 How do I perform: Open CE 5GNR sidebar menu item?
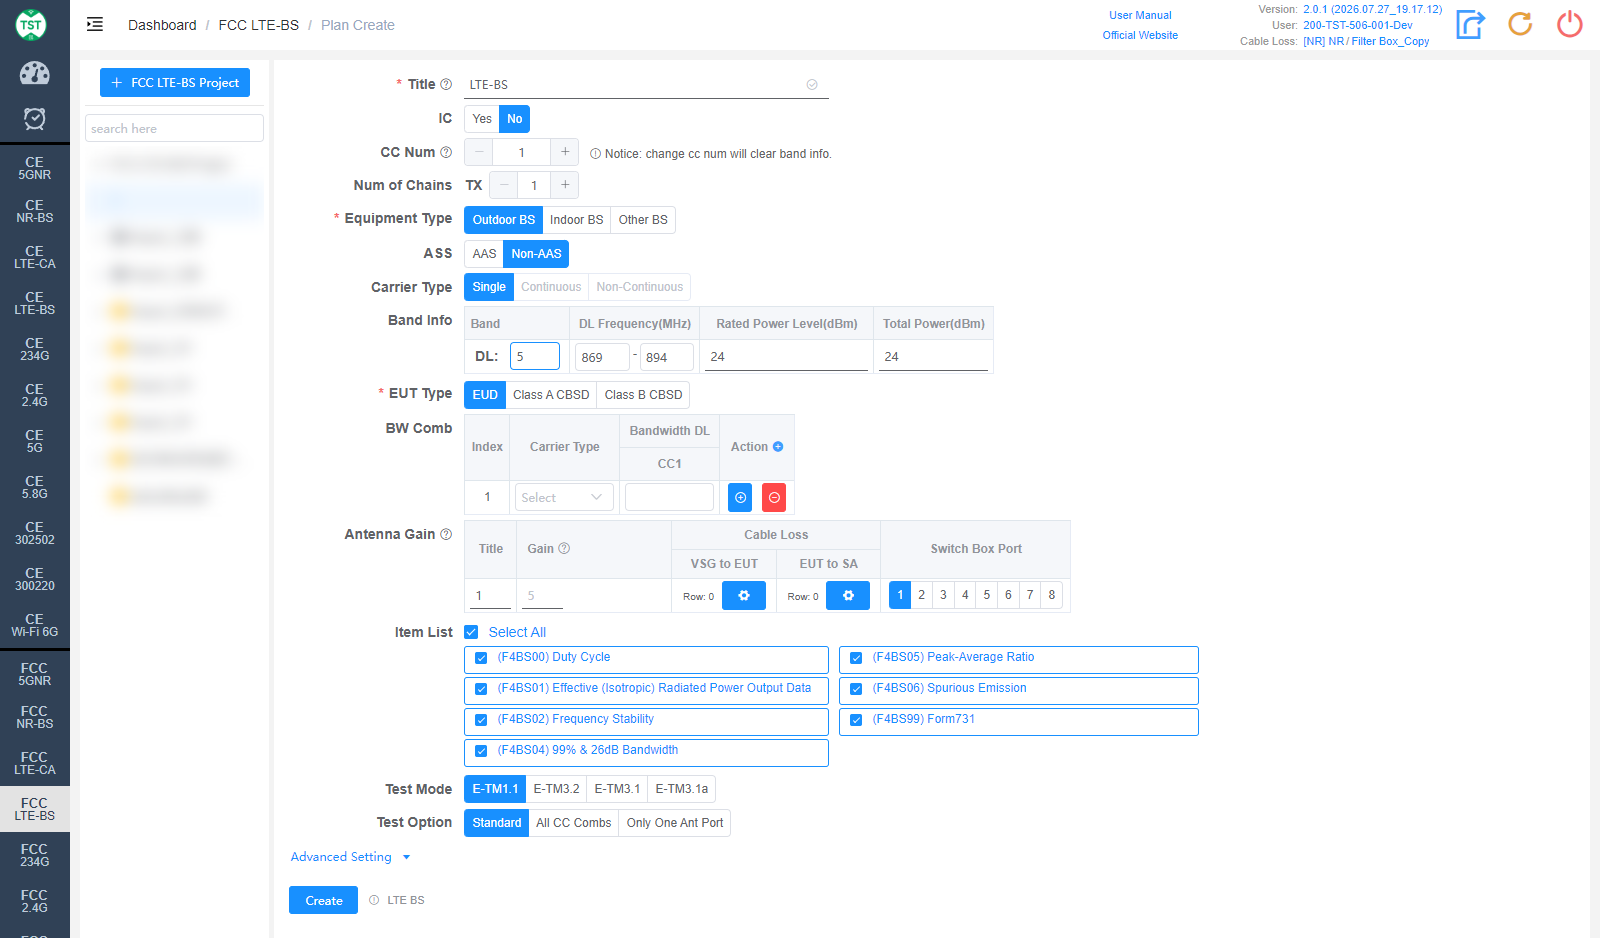click(35, 168)
